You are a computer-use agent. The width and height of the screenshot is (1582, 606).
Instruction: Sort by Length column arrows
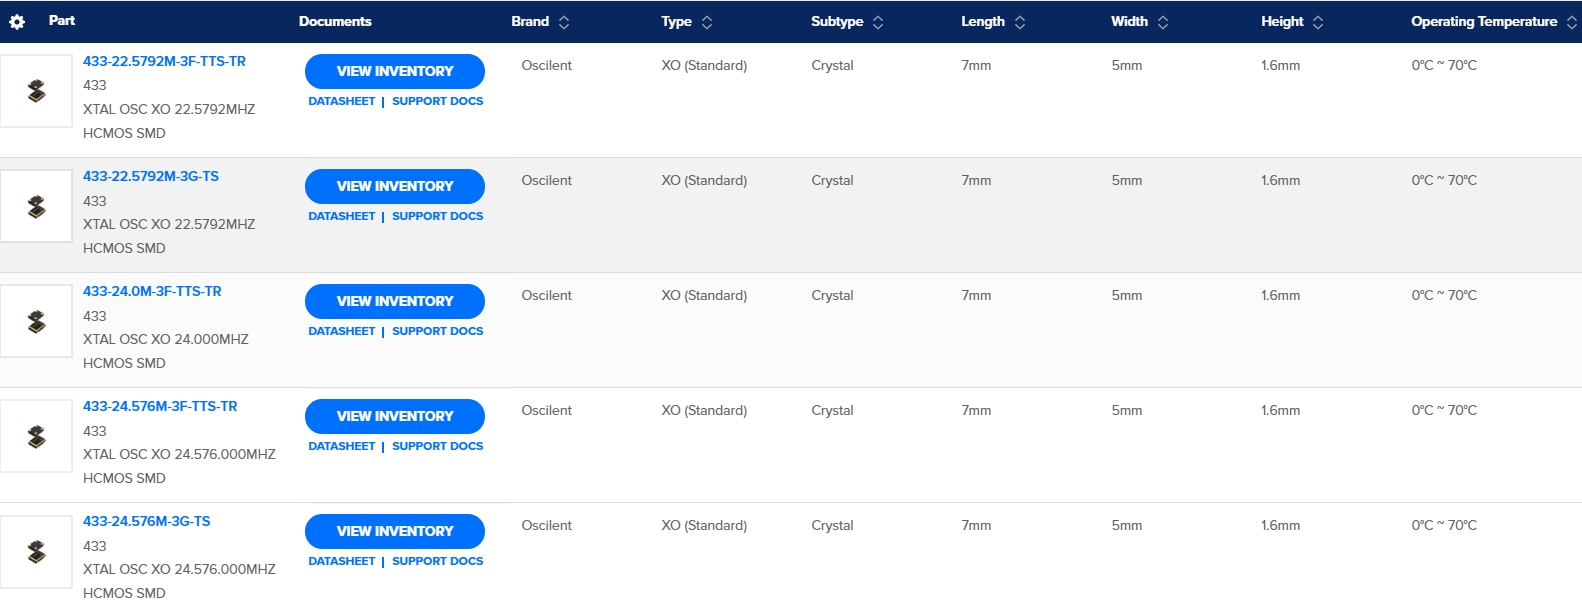(1020, 22)
